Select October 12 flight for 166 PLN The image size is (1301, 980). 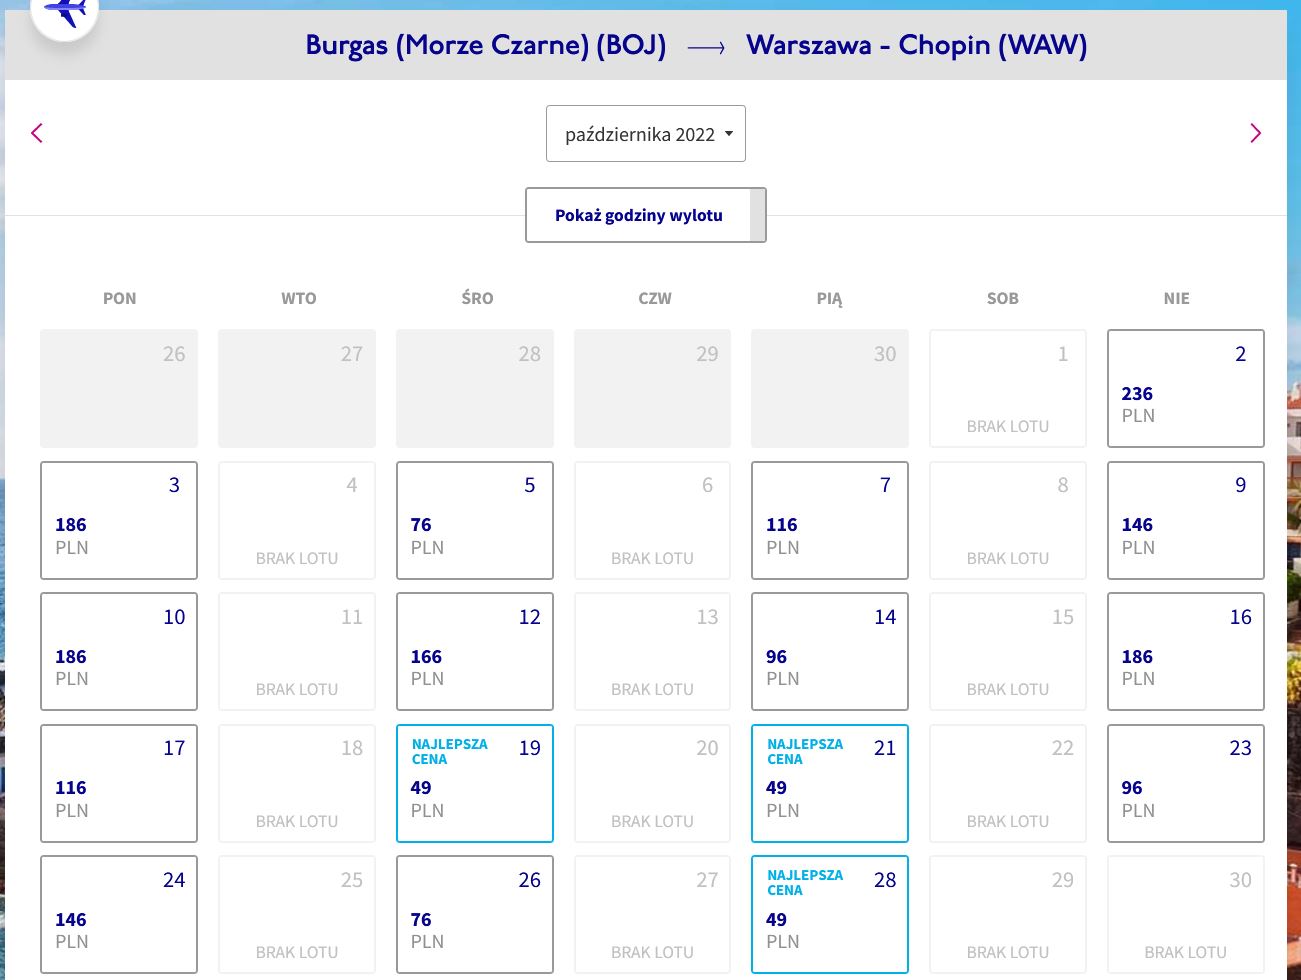475,651
